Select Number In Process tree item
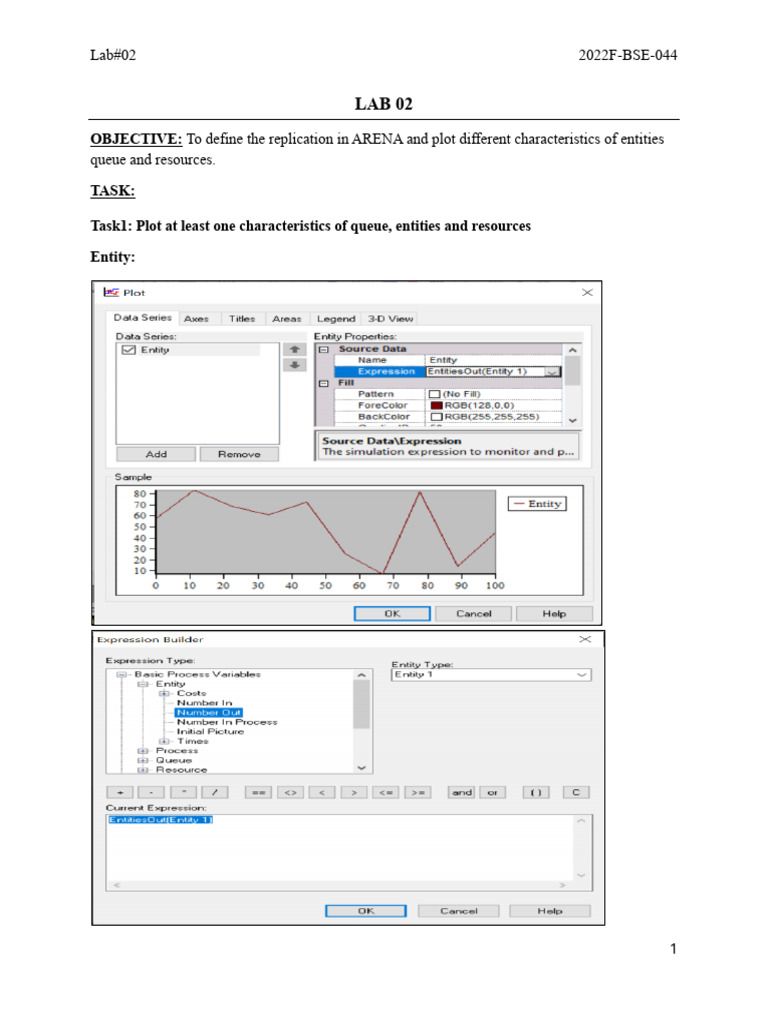Screen dimensions: 768x1024 [227, 722]
